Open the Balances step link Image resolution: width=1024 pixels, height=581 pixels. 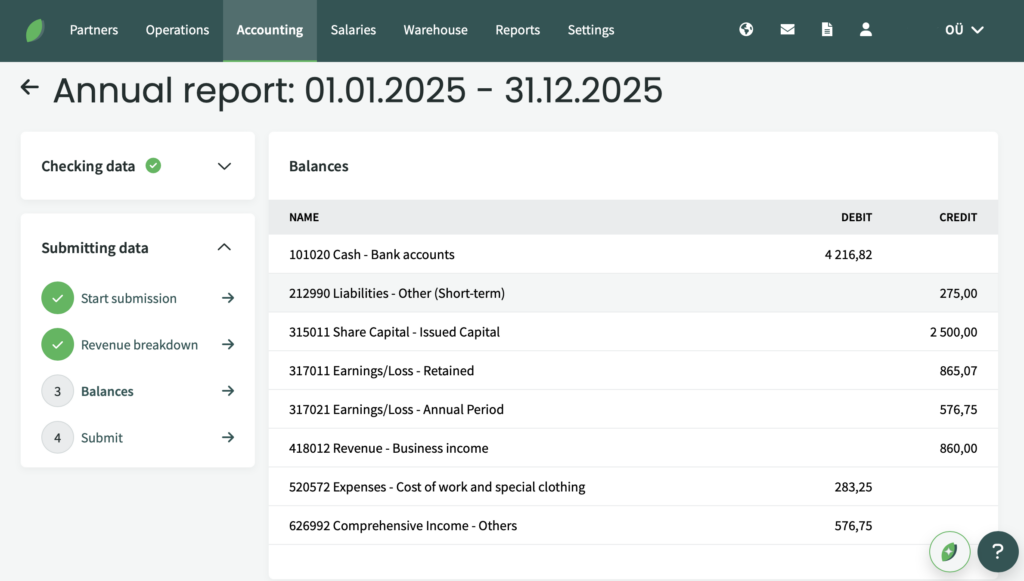107,391
